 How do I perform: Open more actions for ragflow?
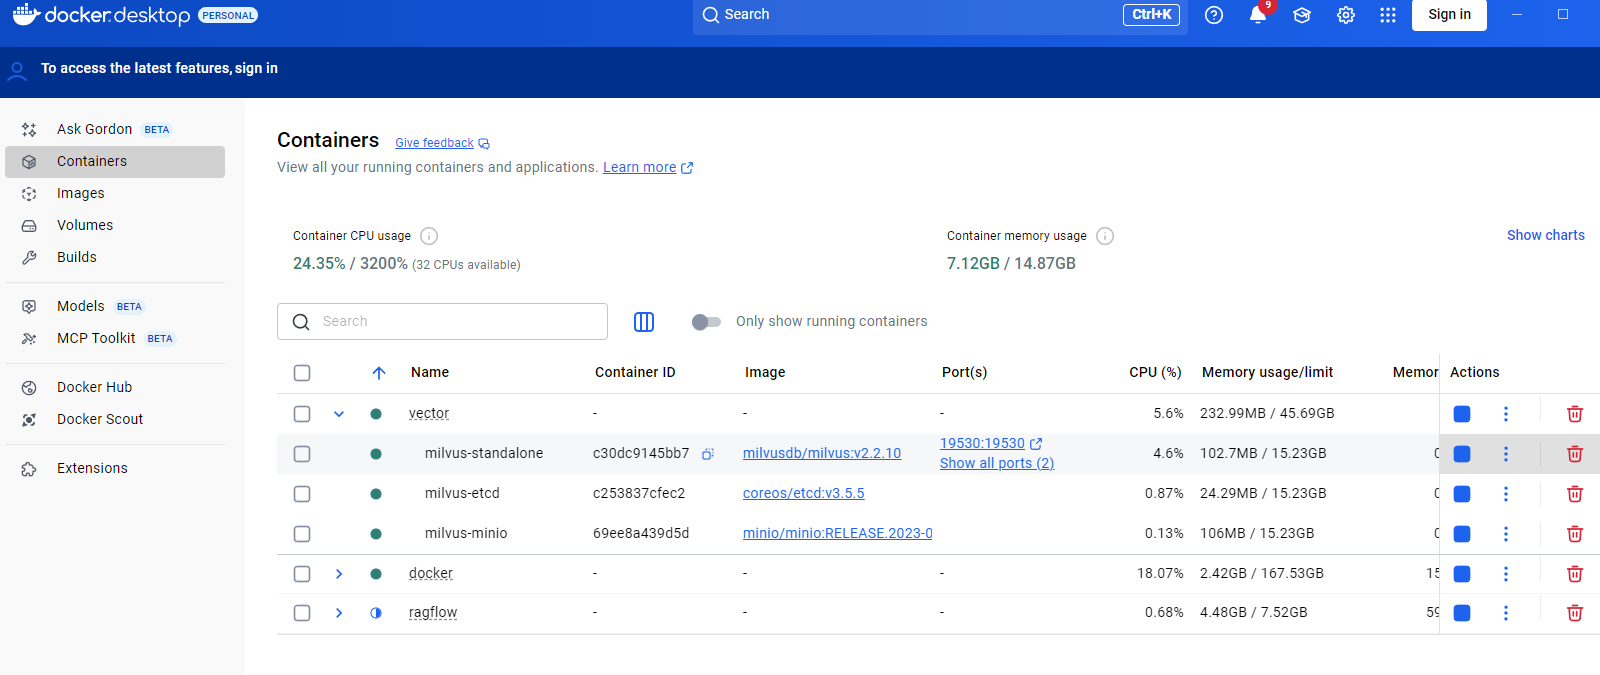(1506, 613)
